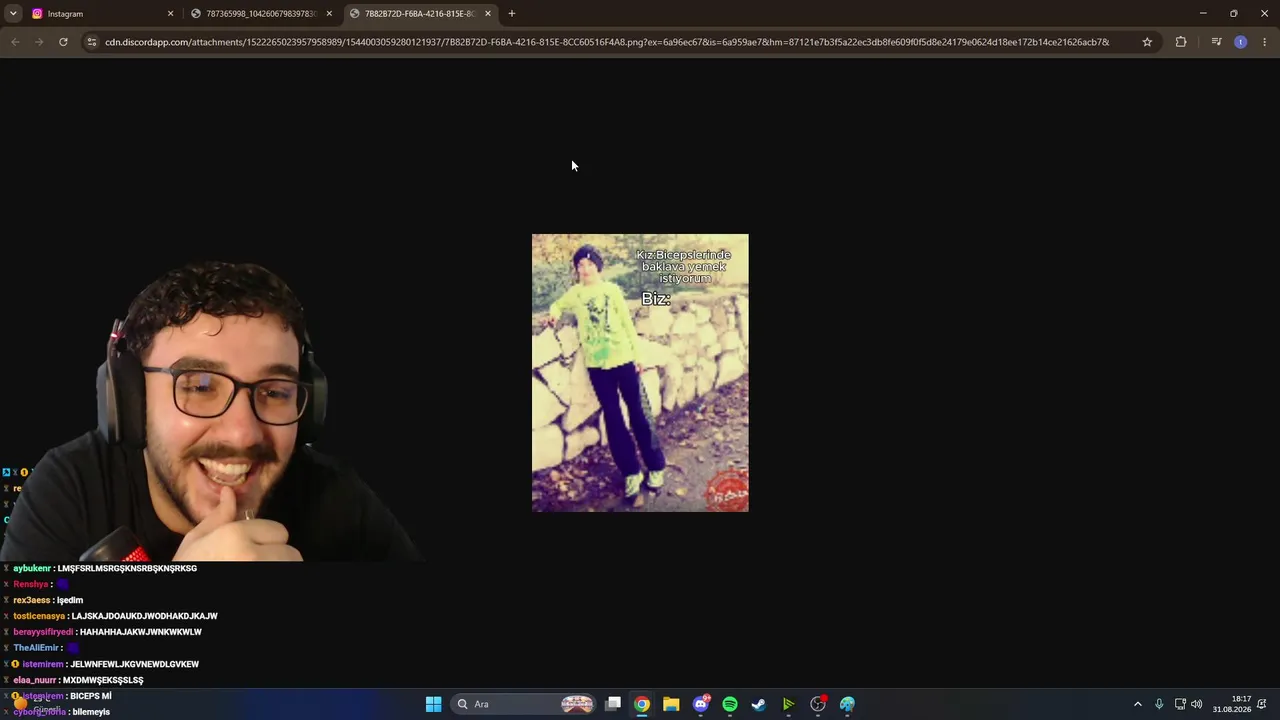Image resolution: width=1280 pixels, height=720 pixels.
Task: Click the chat username TheAliEmir
Action: (x=36, y=648)
